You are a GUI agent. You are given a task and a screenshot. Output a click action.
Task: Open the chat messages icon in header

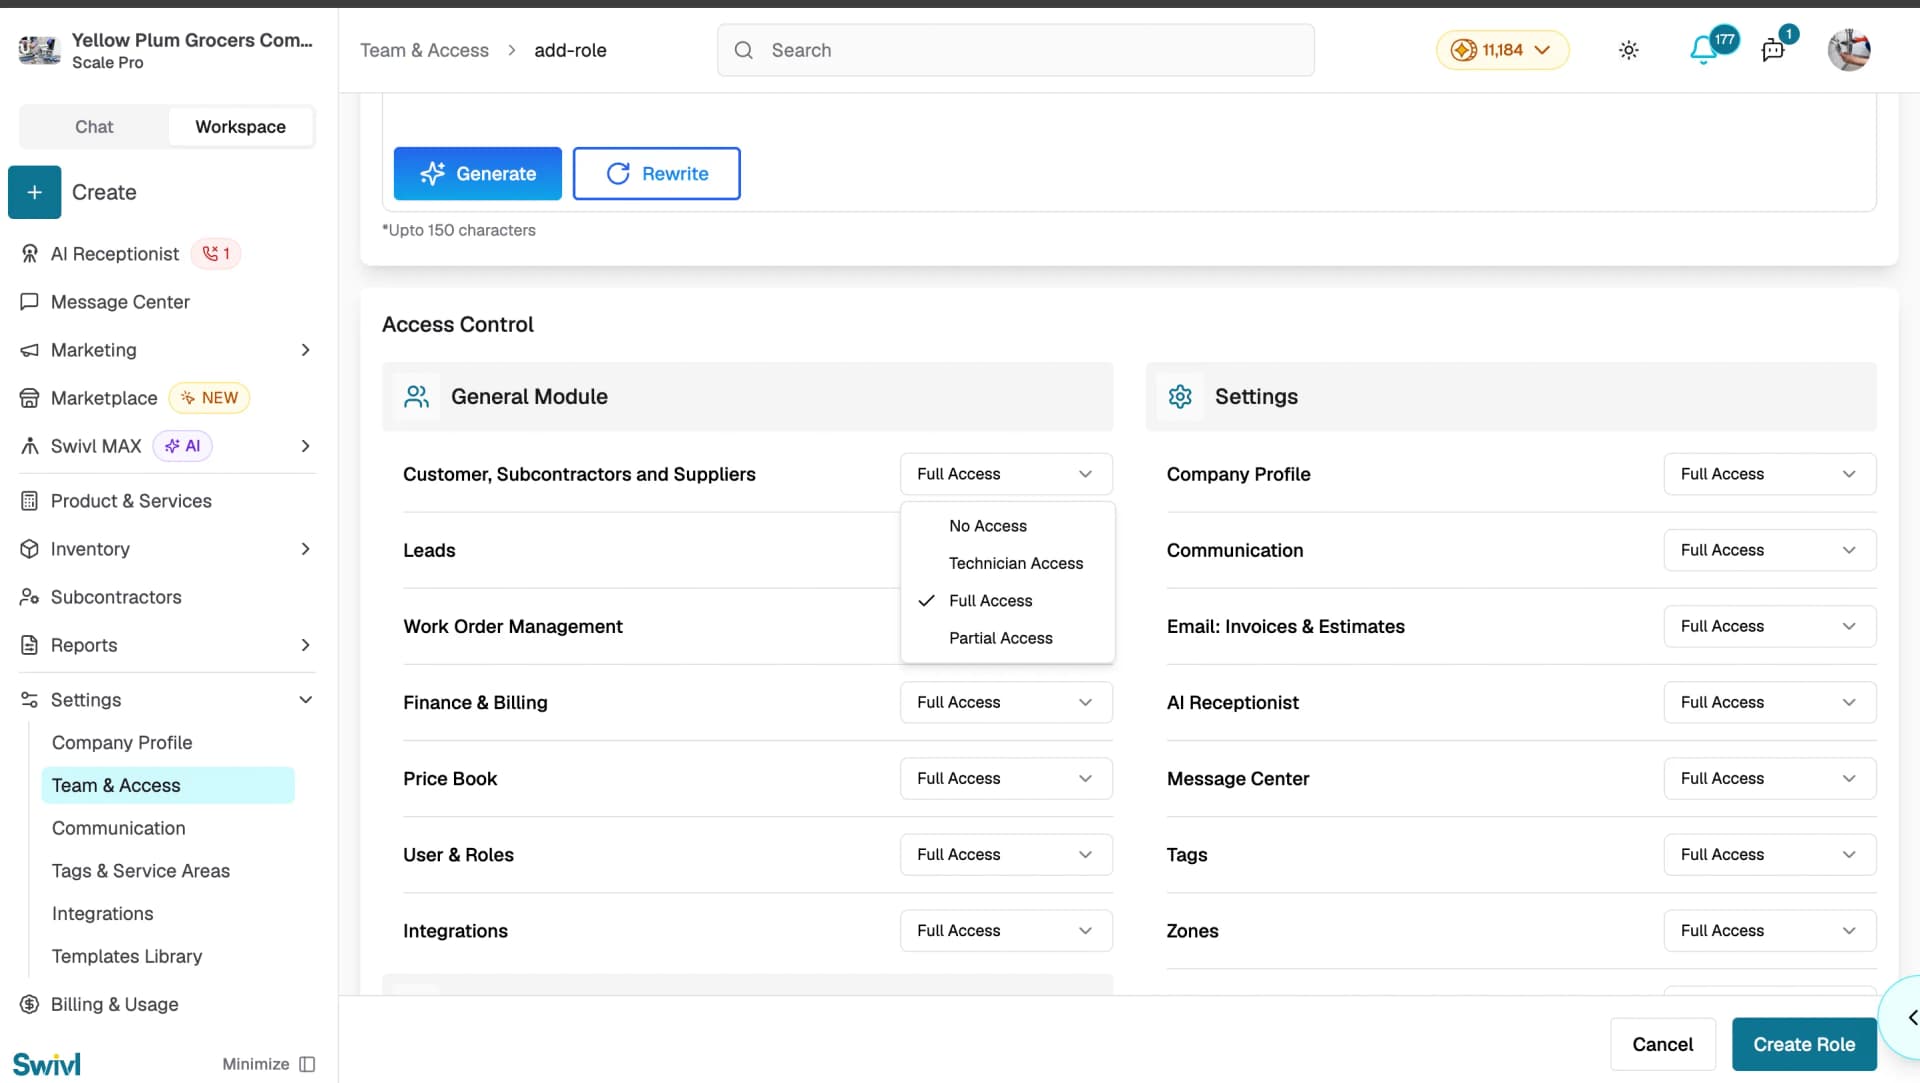pos(1773,50)
